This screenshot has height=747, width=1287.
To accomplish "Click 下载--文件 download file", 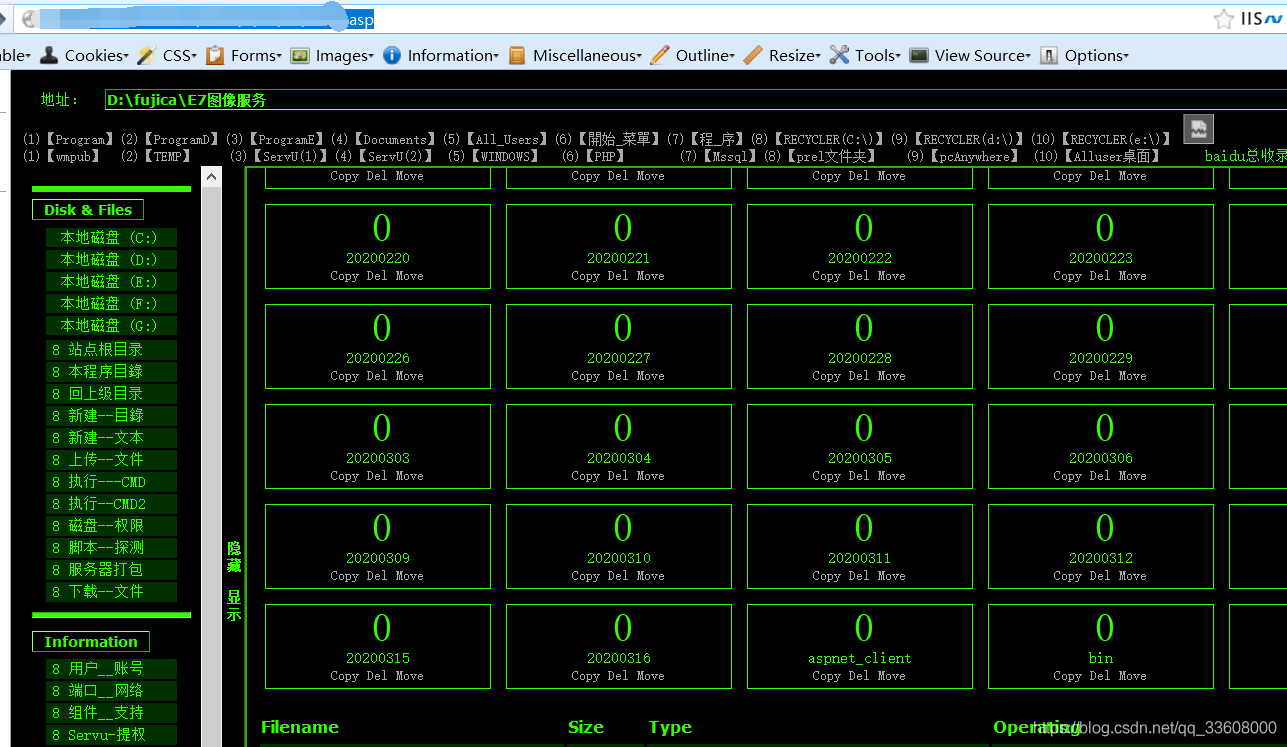I will tap(111, 592).
